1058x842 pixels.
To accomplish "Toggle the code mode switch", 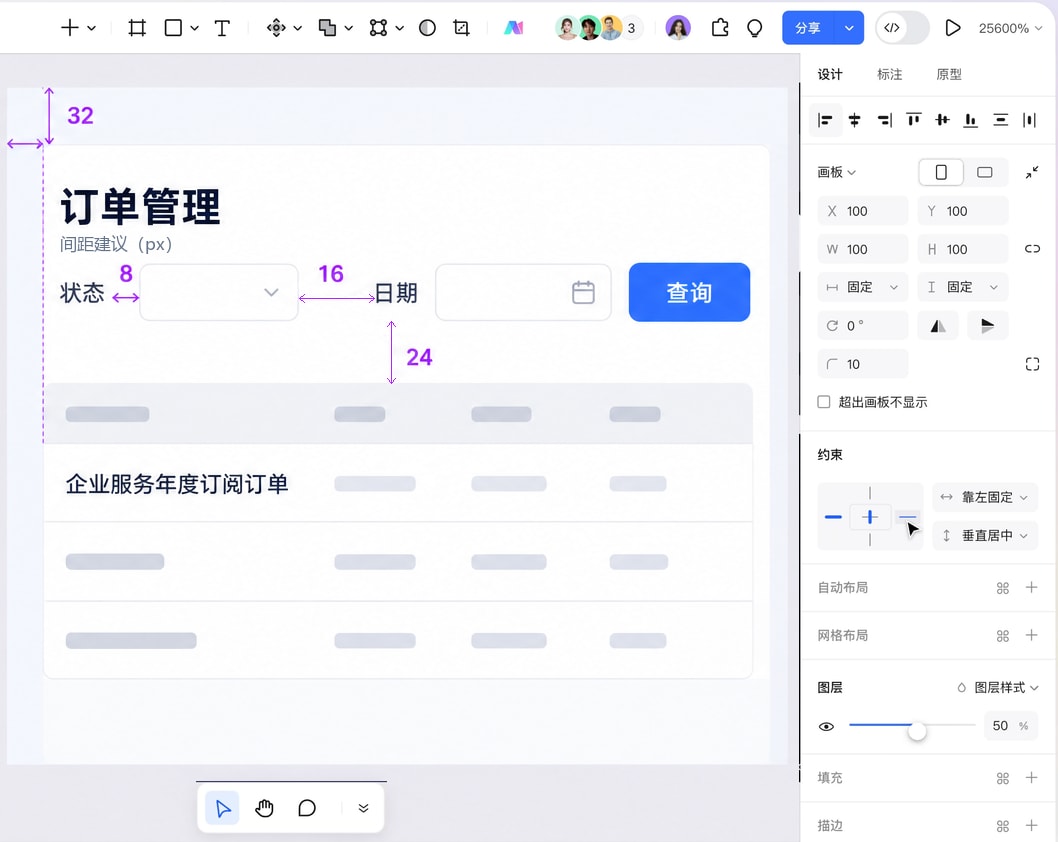I will click(x=902, y=28).
